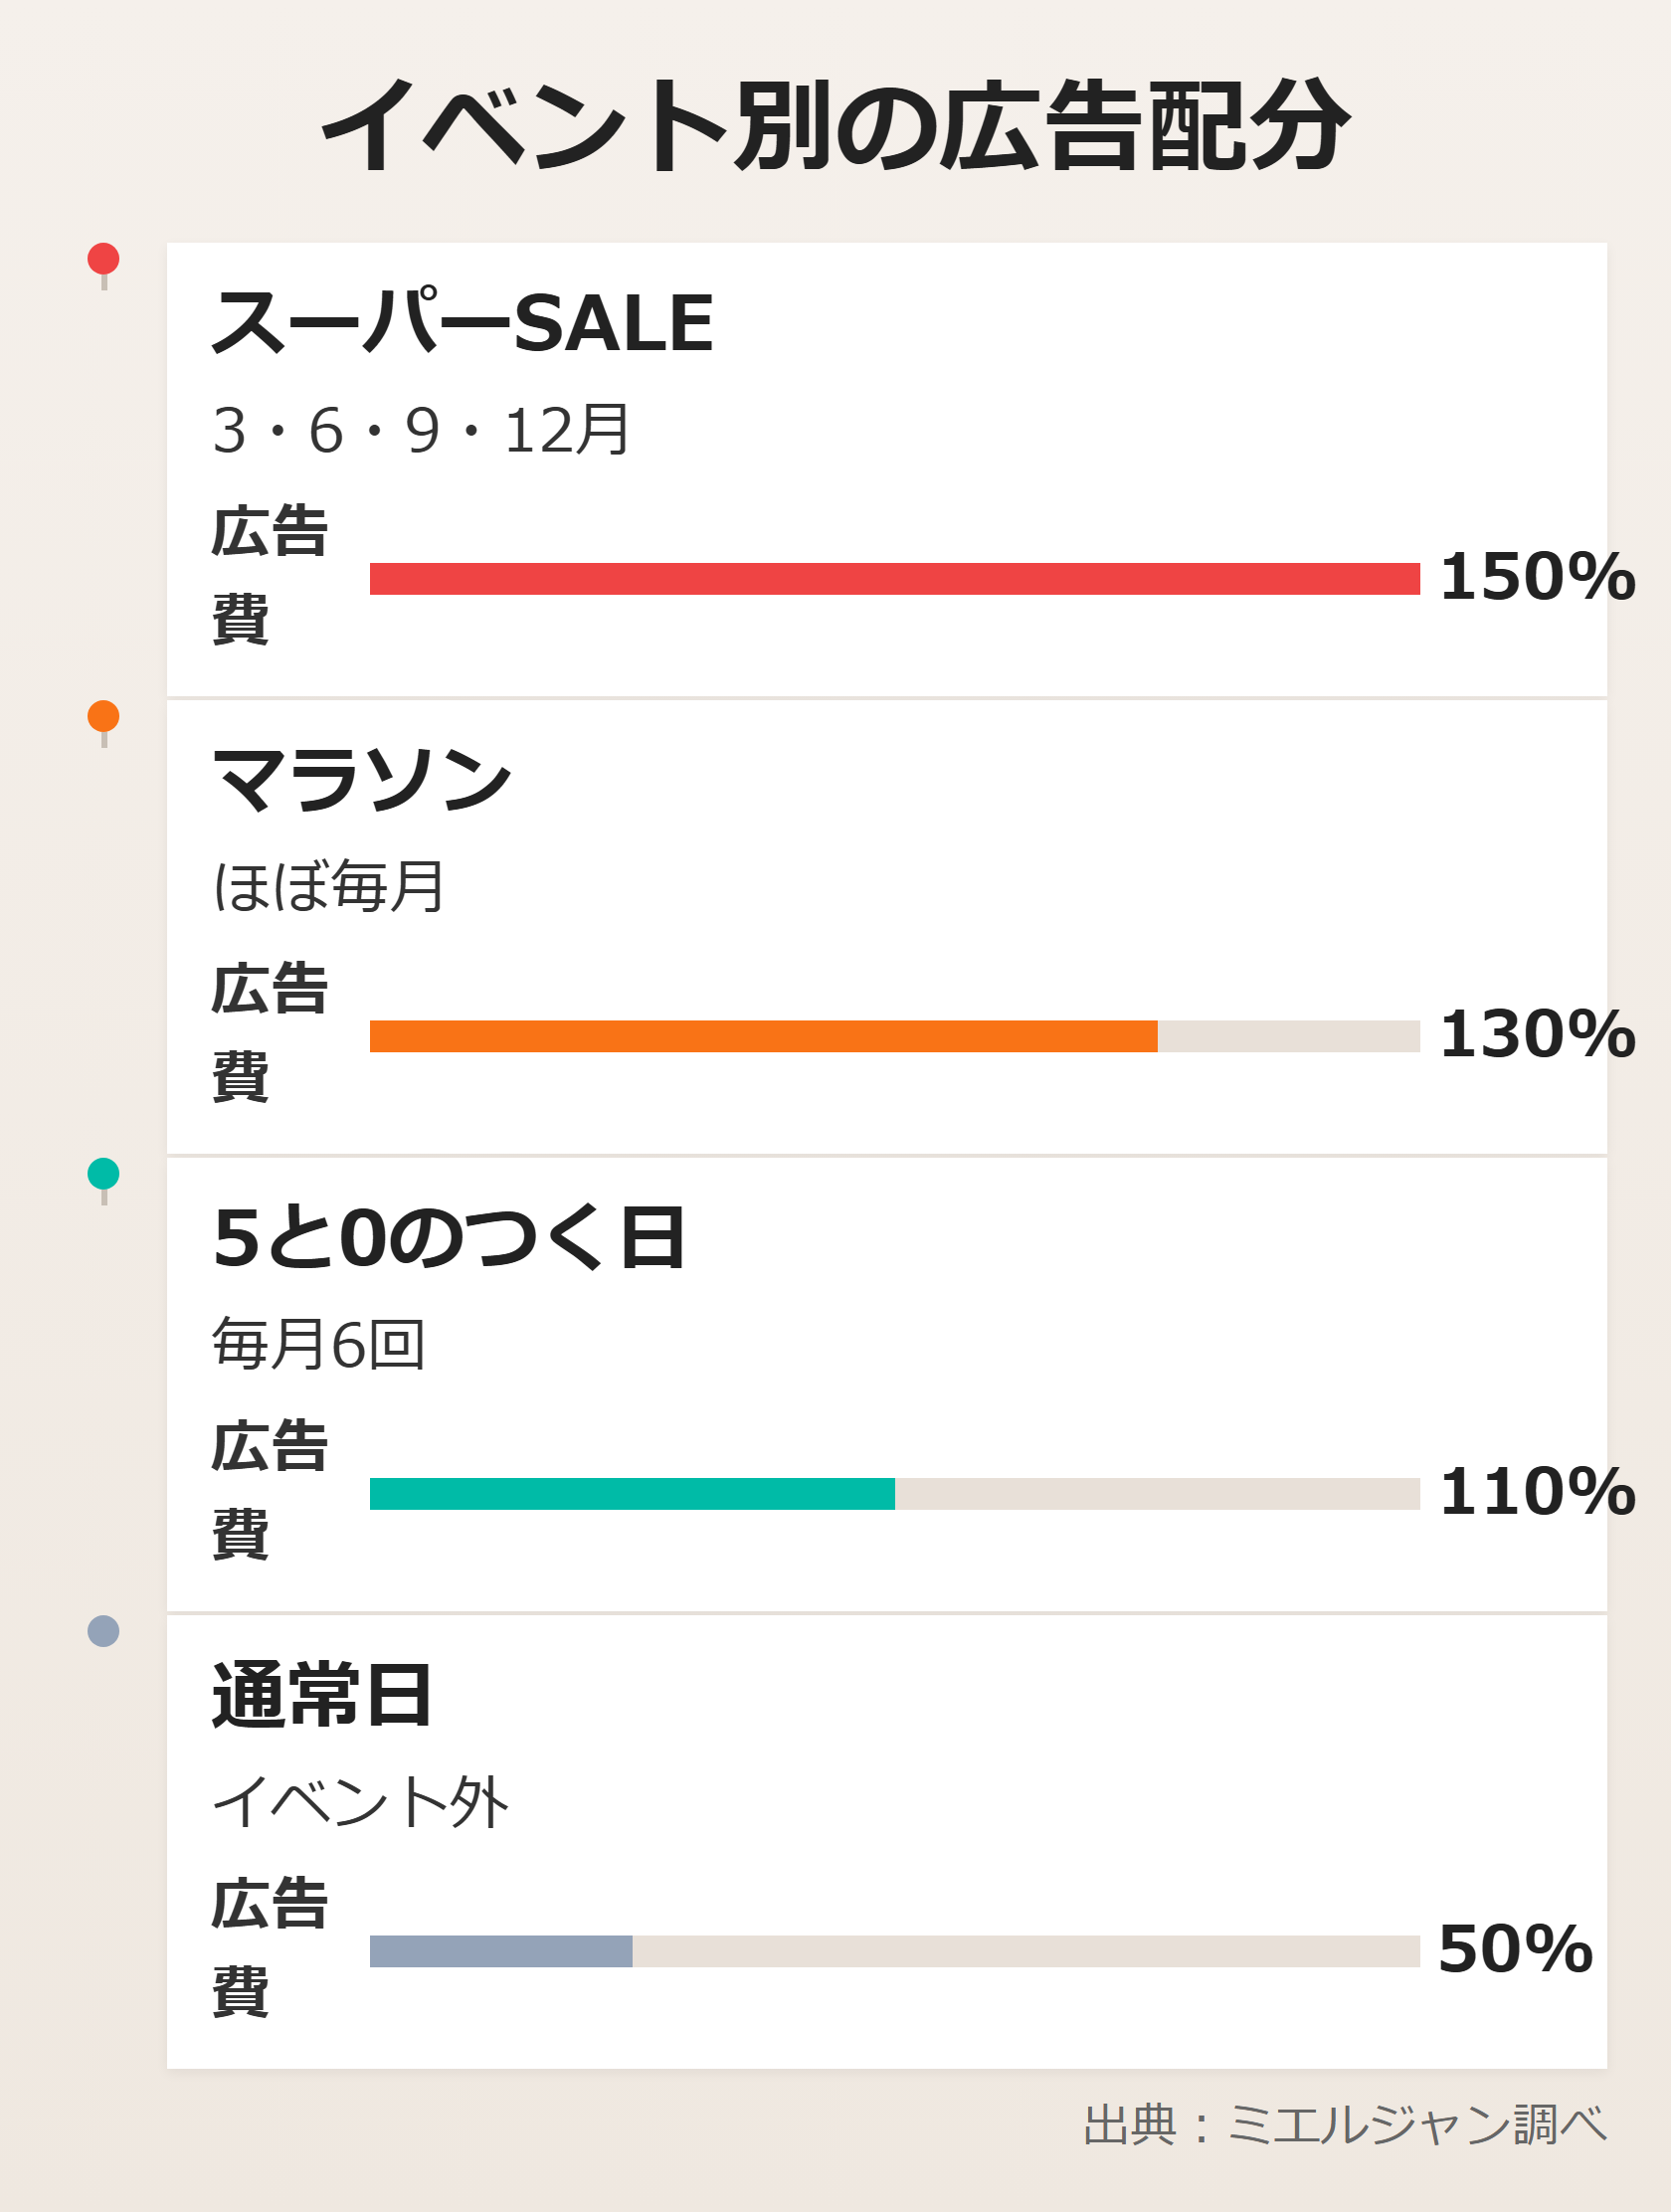Click the red 150% ad spend bar
Image resolution: width=1671 pixels, height=2212 pixels.
point(894,579)
